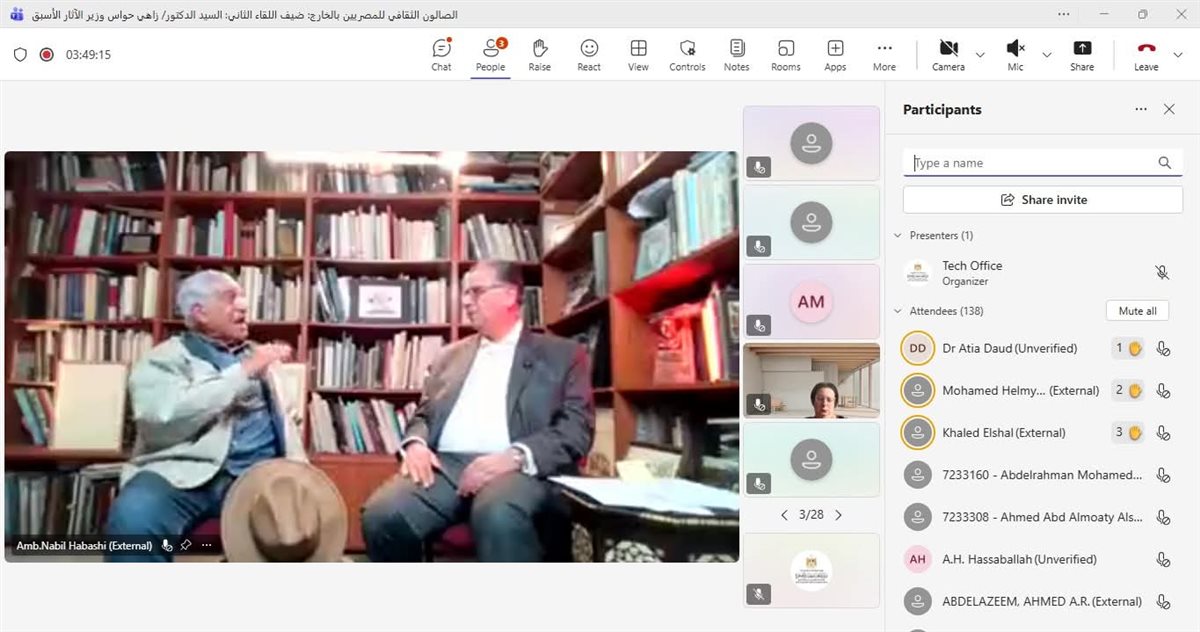Click the Raise hand icon
Viewport: 1200px width, 632px height.
(x=539, y=55)
